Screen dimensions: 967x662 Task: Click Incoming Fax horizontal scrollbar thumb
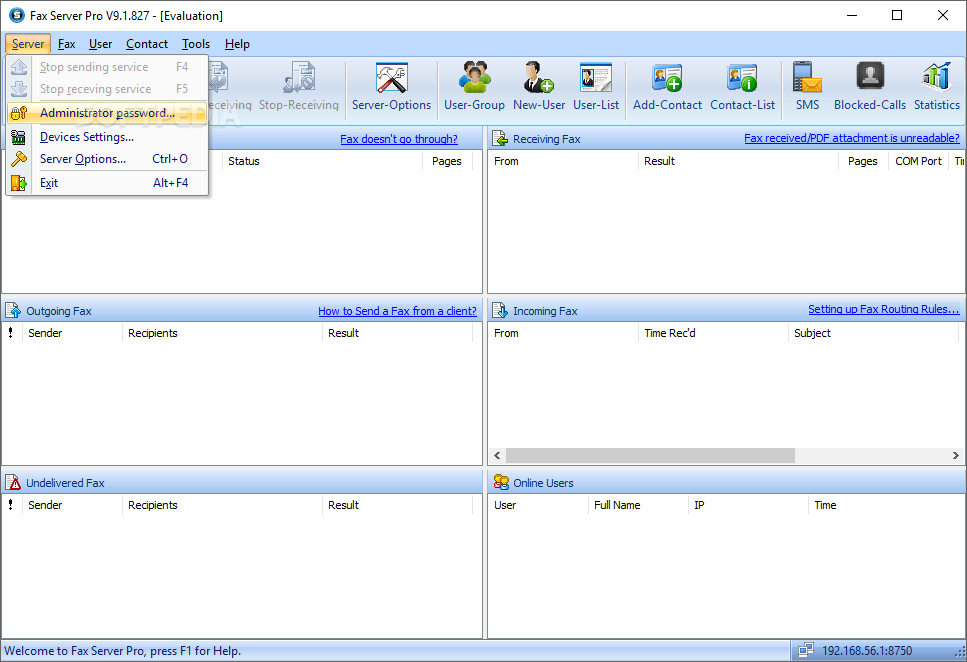pyautogui.click(x=650, y=455)
